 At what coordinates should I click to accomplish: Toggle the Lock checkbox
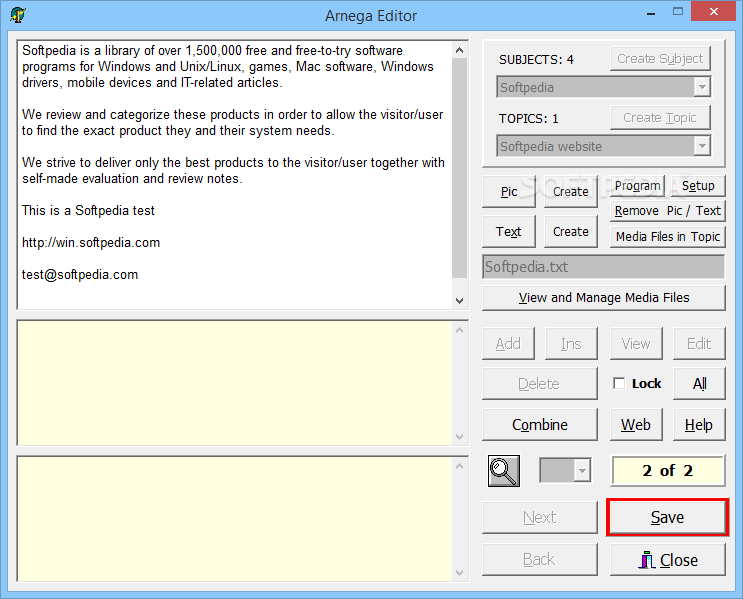(x=618, y=383)
